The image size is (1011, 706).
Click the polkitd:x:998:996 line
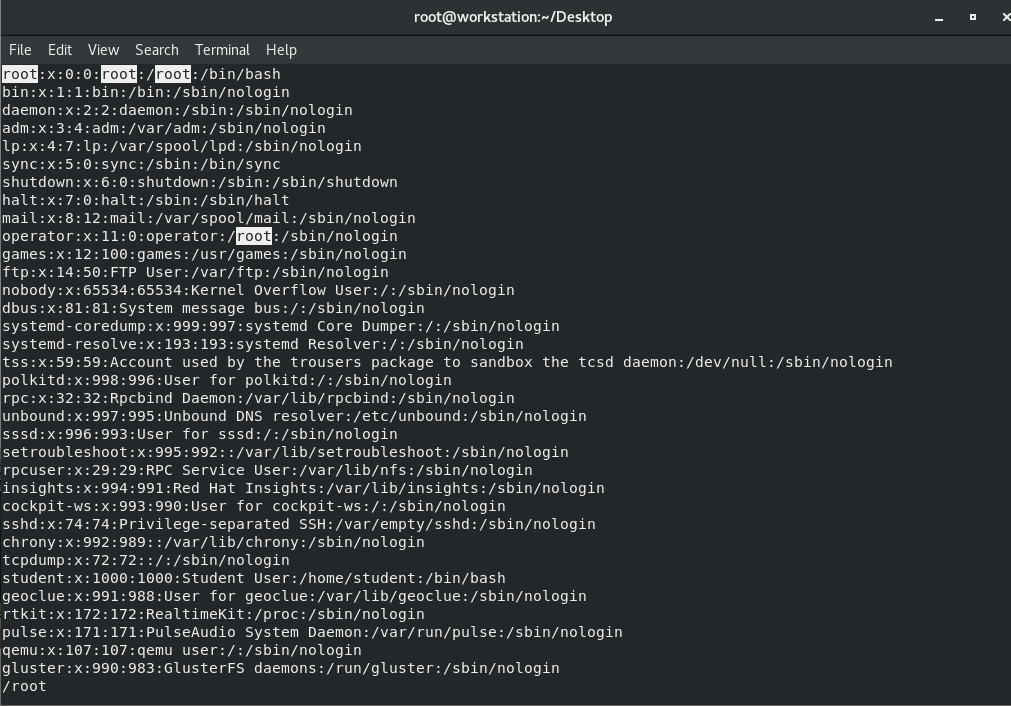(227, 380)
